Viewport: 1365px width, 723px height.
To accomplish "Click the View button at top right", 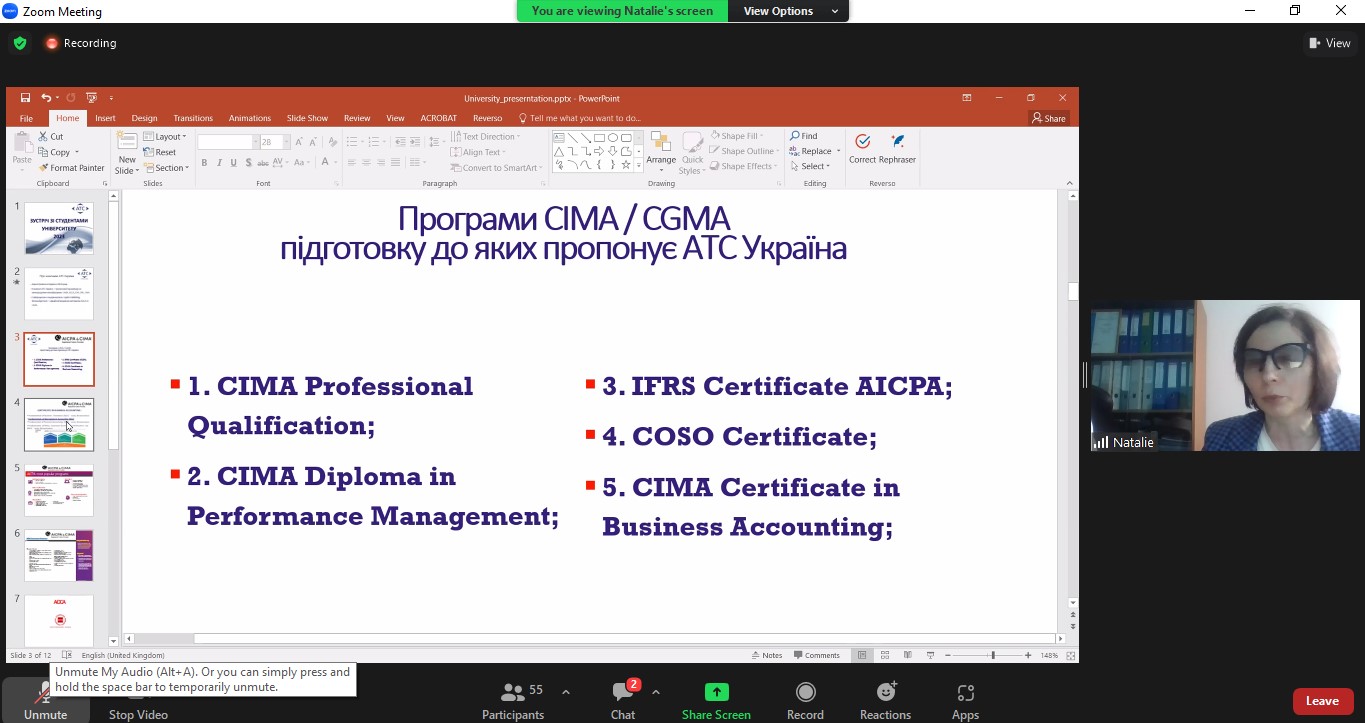I will 1329,43.
